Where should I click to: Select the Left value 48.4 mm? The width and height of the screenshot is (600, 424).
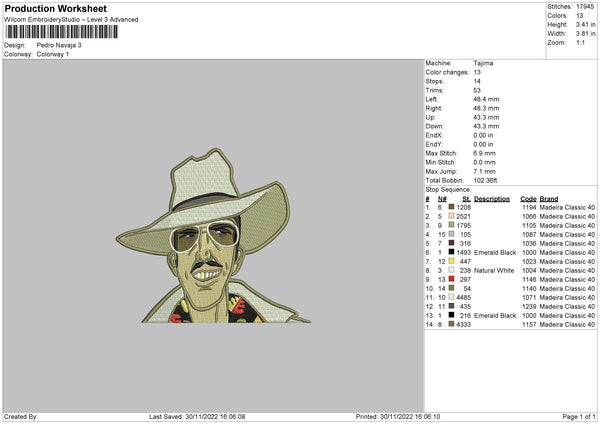click(x=486, y=99)
